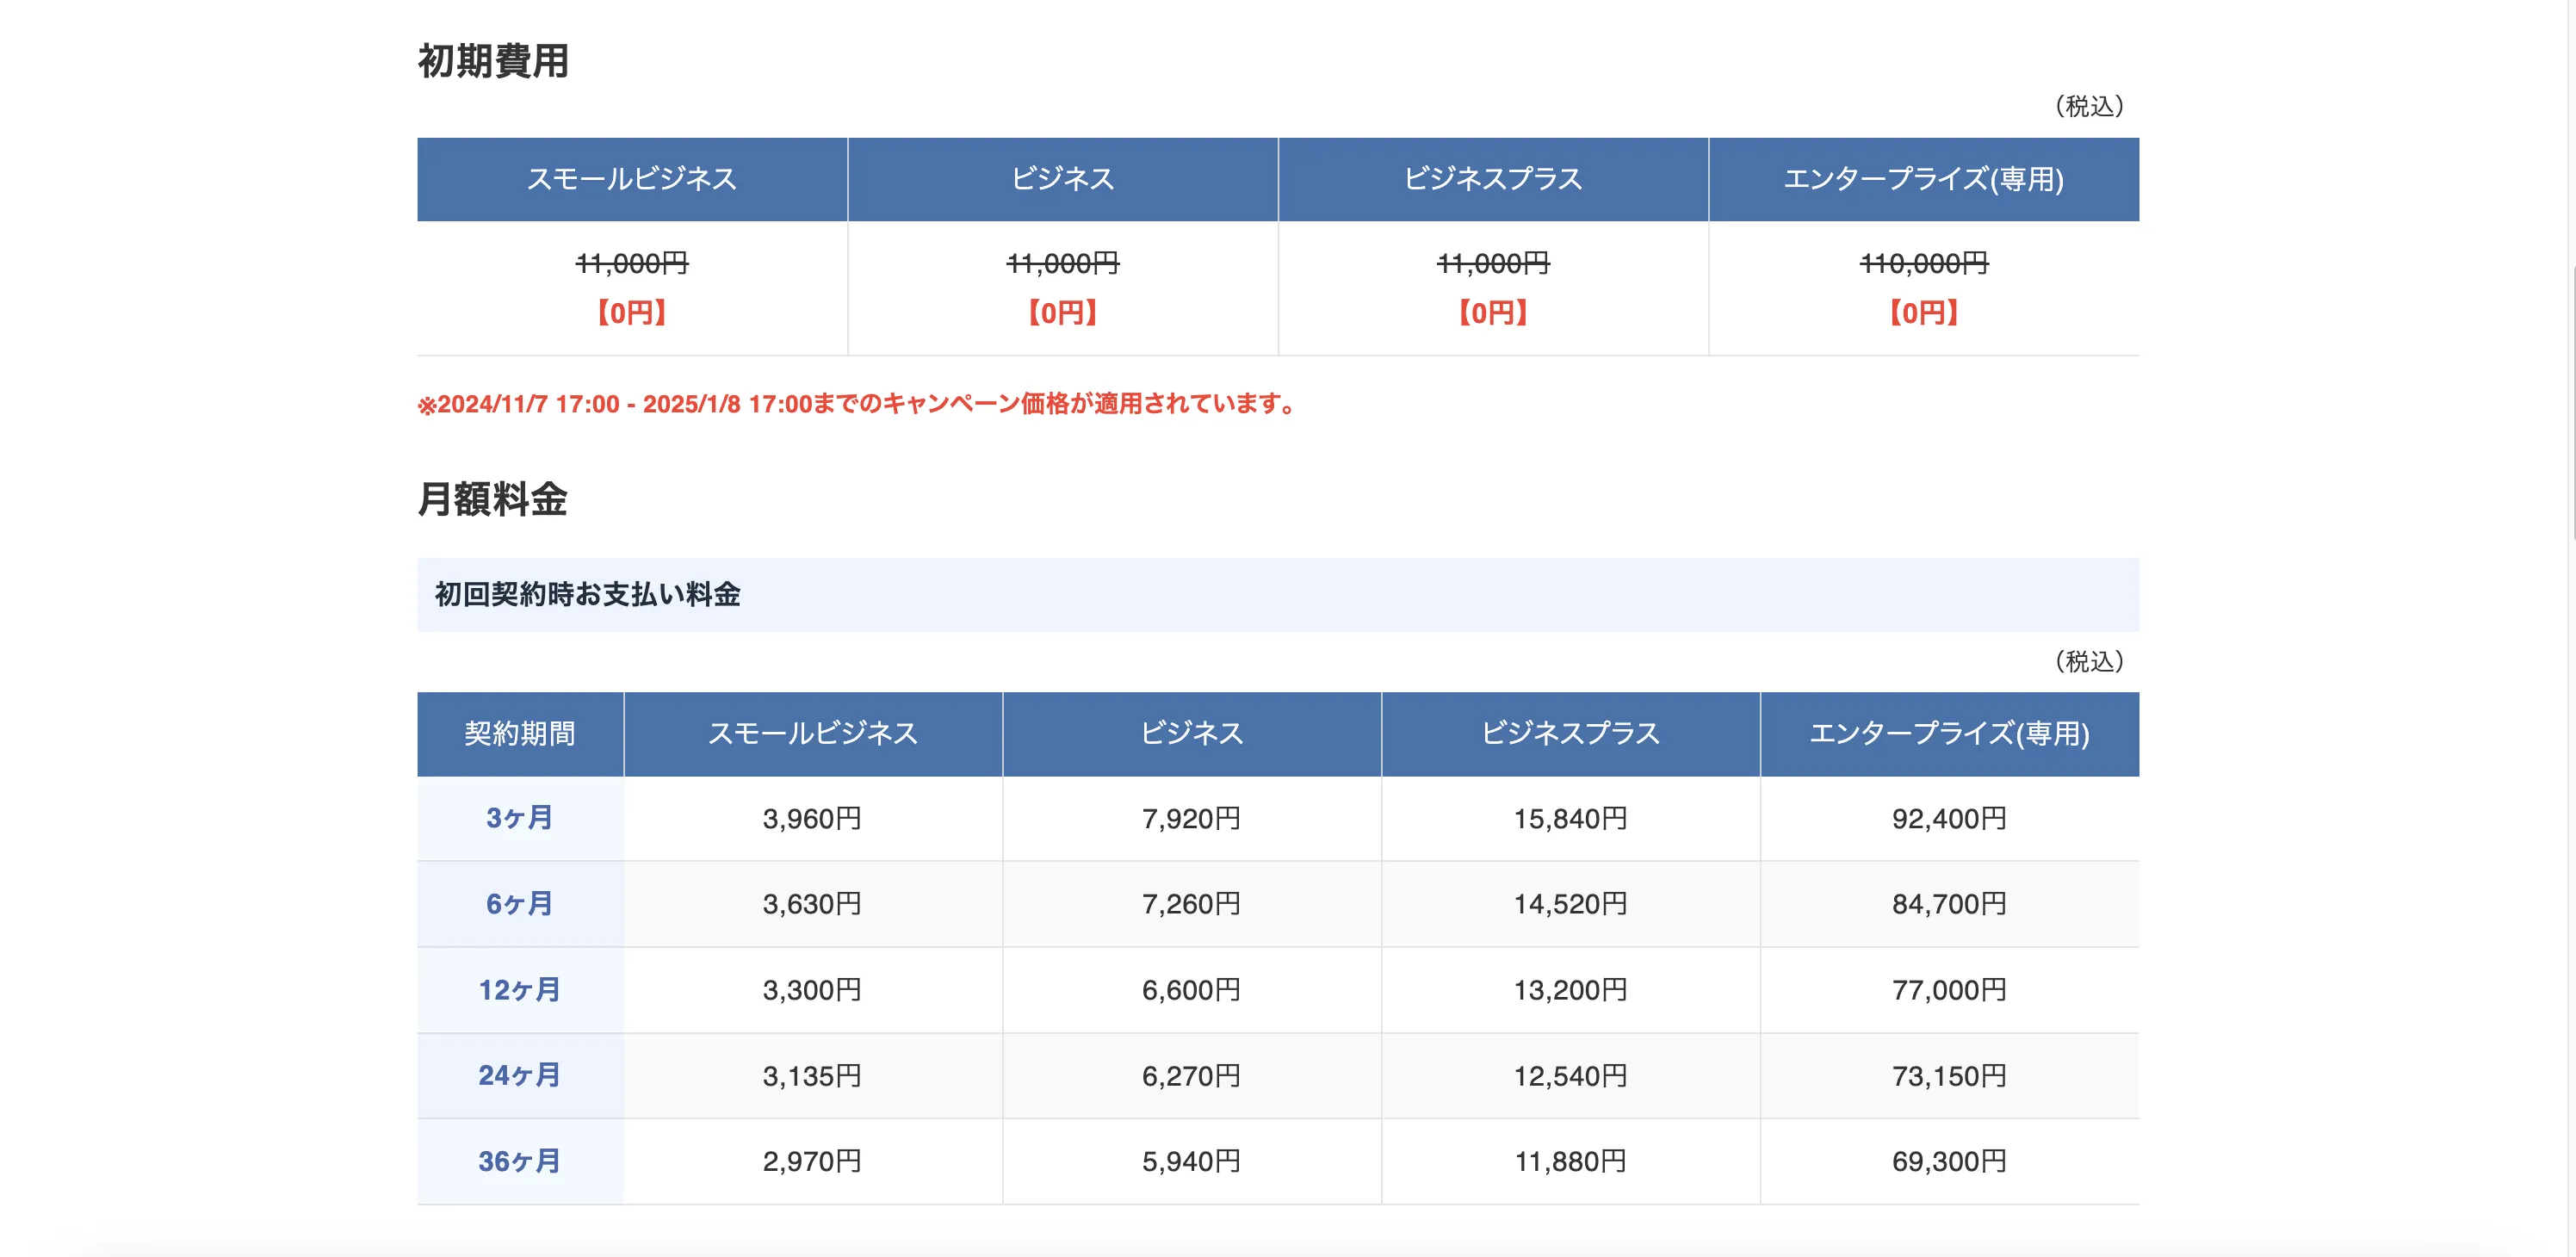The width and height of the screenshot is (2576, 1257).
Task: Click the 5,940円 cell
Action: 1192,1161
